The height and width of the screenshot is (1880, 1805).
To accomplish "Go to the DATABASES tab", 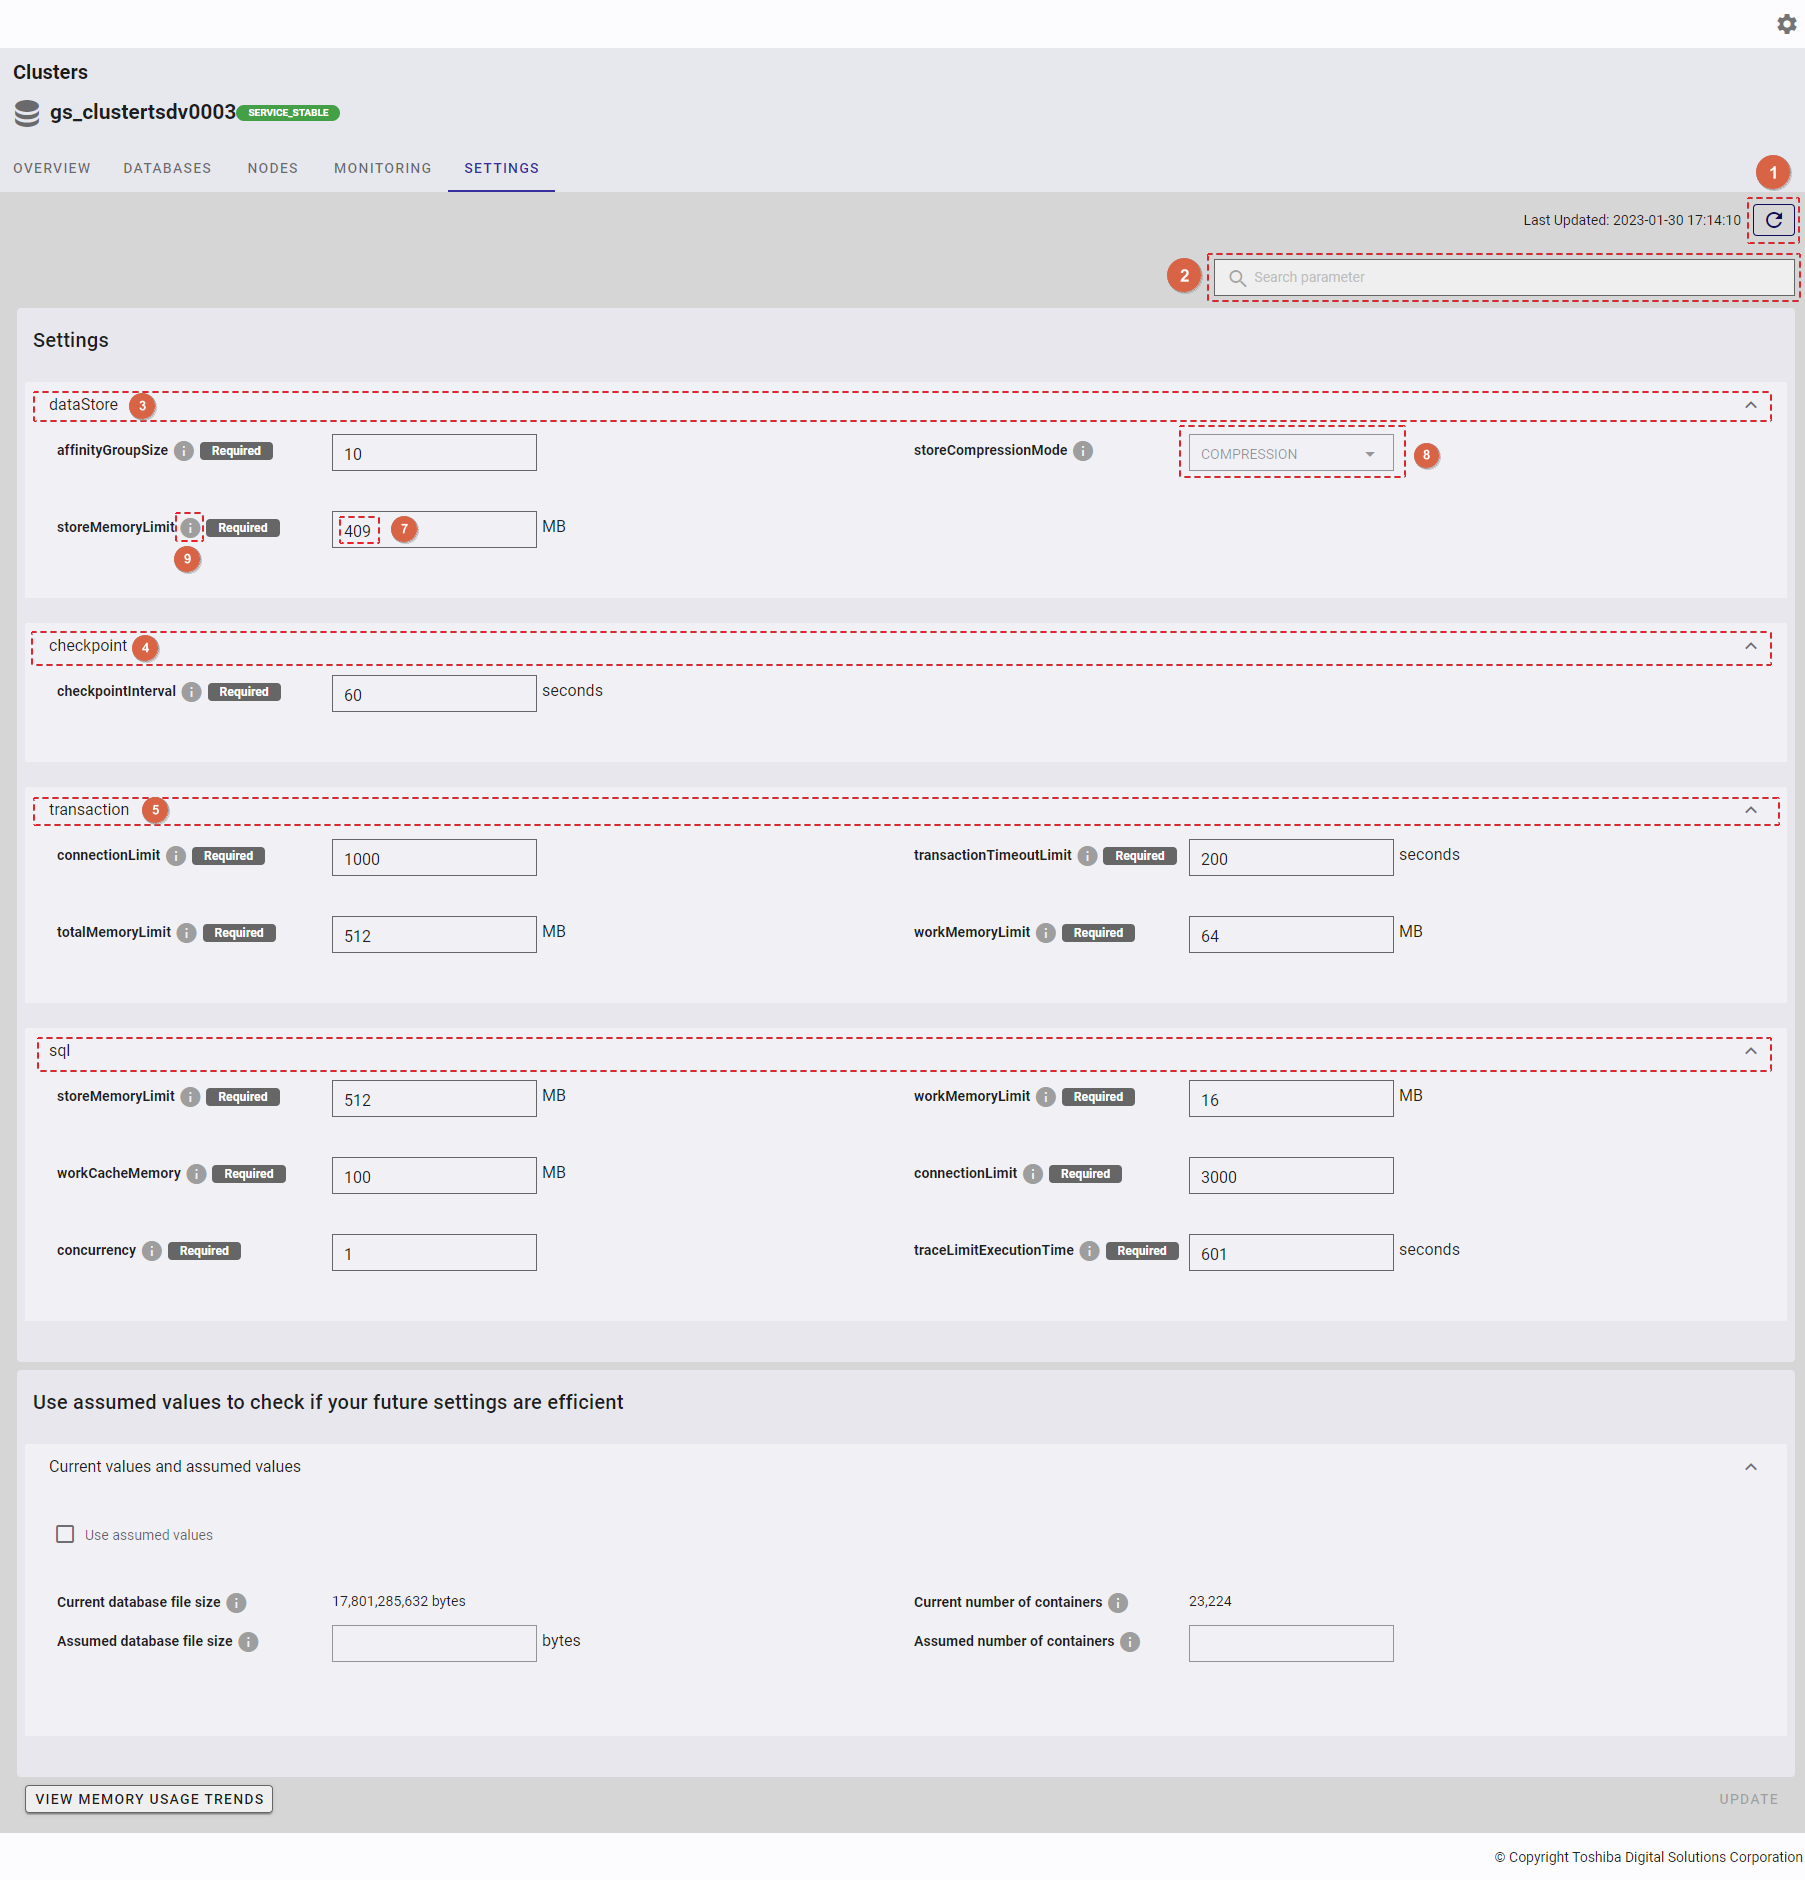I will click(x=167, y=168).
